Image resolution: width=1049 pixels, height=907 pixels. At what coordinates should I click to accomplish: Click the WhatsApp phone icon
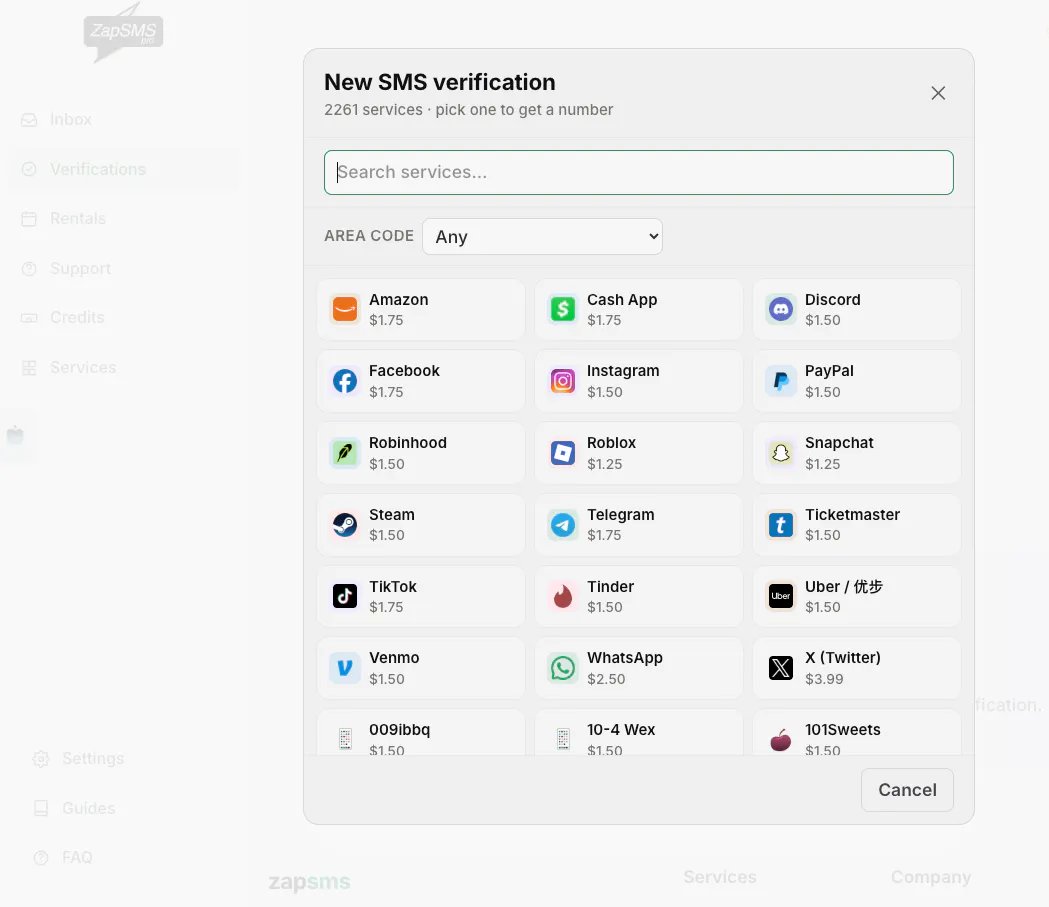[563, 668]
